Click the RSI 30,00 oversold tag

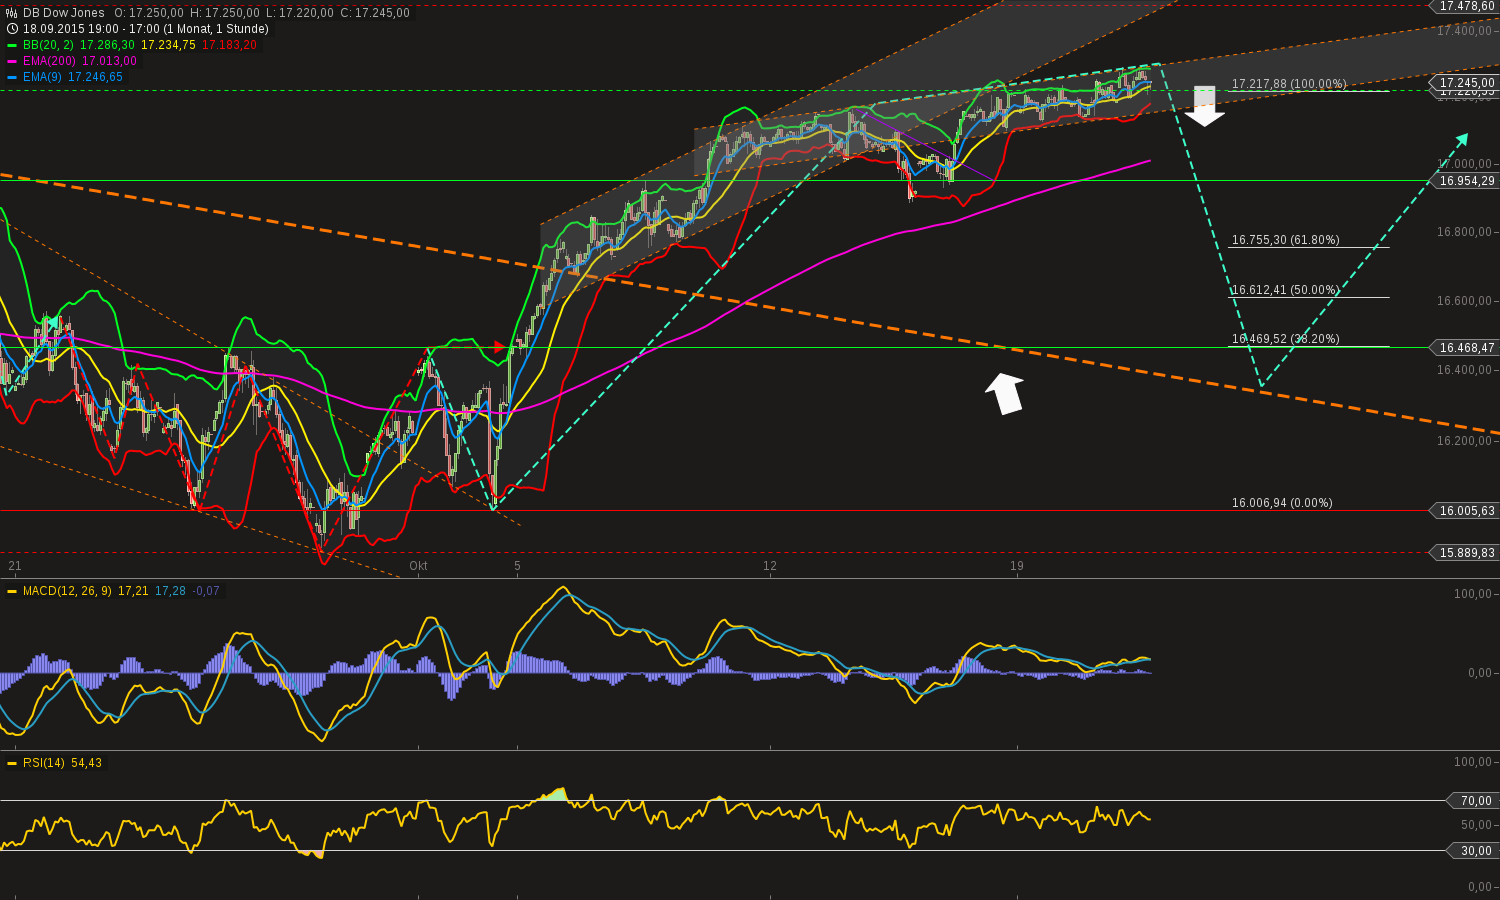pos(1475,851)
